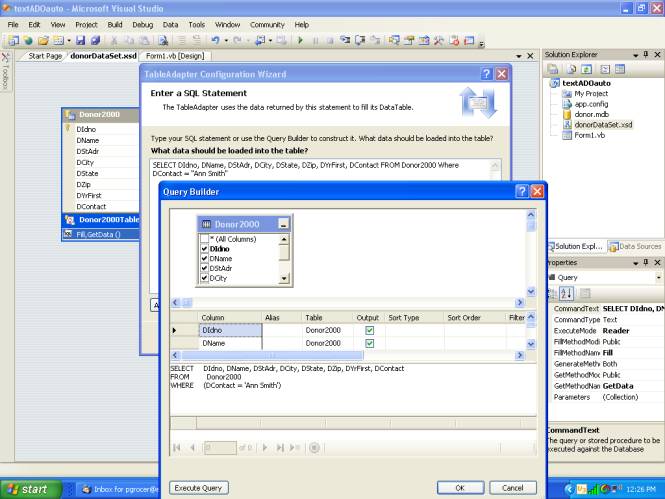This screenshot has height=499, width=665.
Task: Select Form1.vb in Solution Explorer
Action: tap(590, 135)
